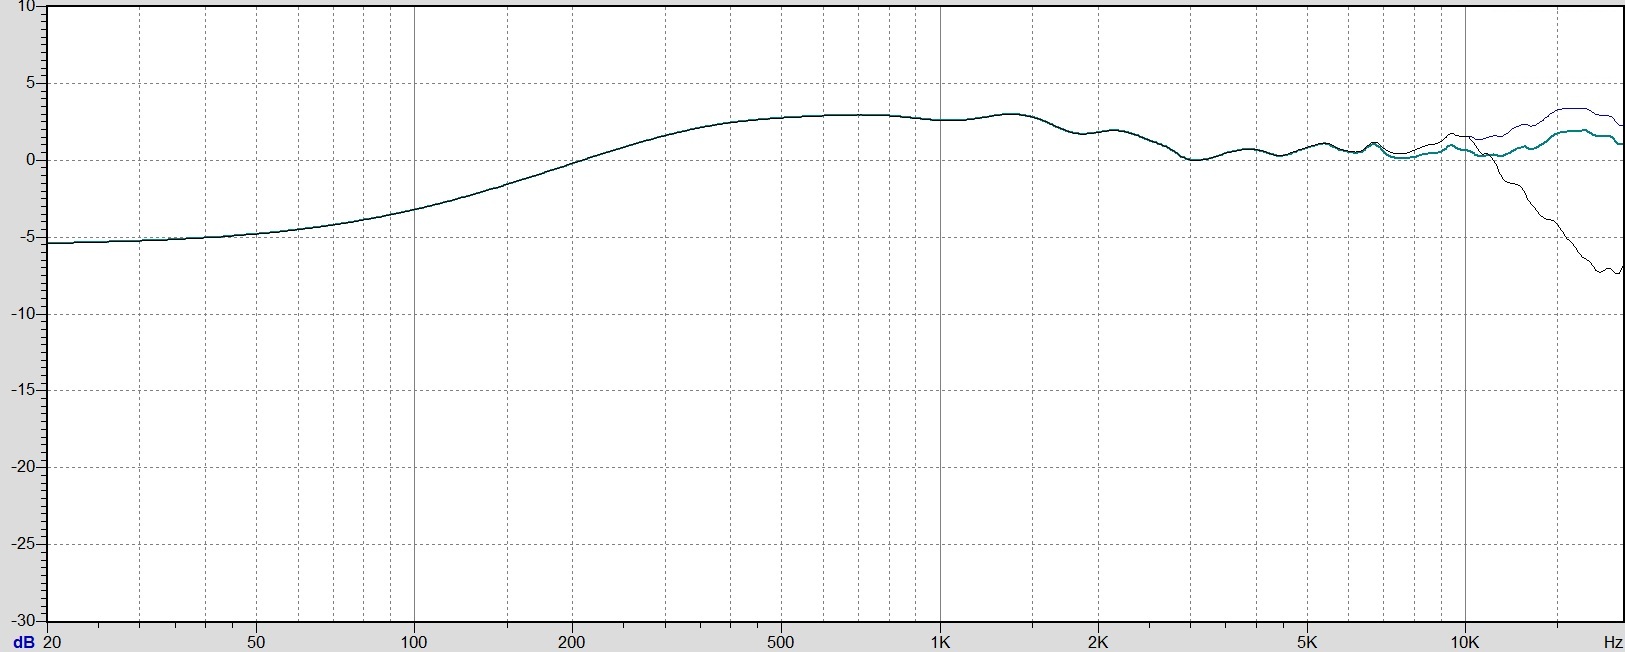Click the 10K frequency axis label
The height and width of the screenshot is (652, 1625).
pyautogui.click(x=1465, y=642)
